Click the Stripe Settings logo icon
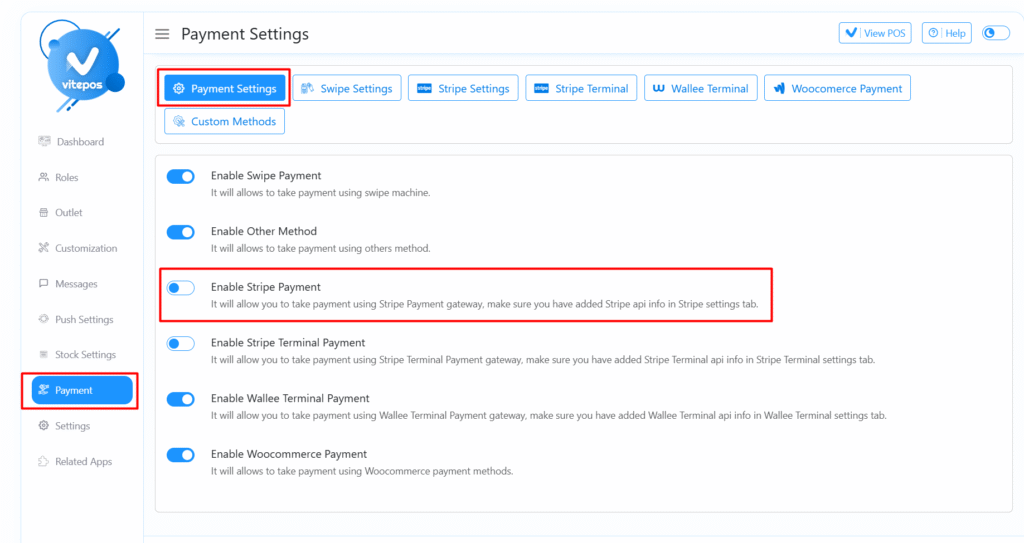Viewport: 1024px width, 543px height. (424, 88)
